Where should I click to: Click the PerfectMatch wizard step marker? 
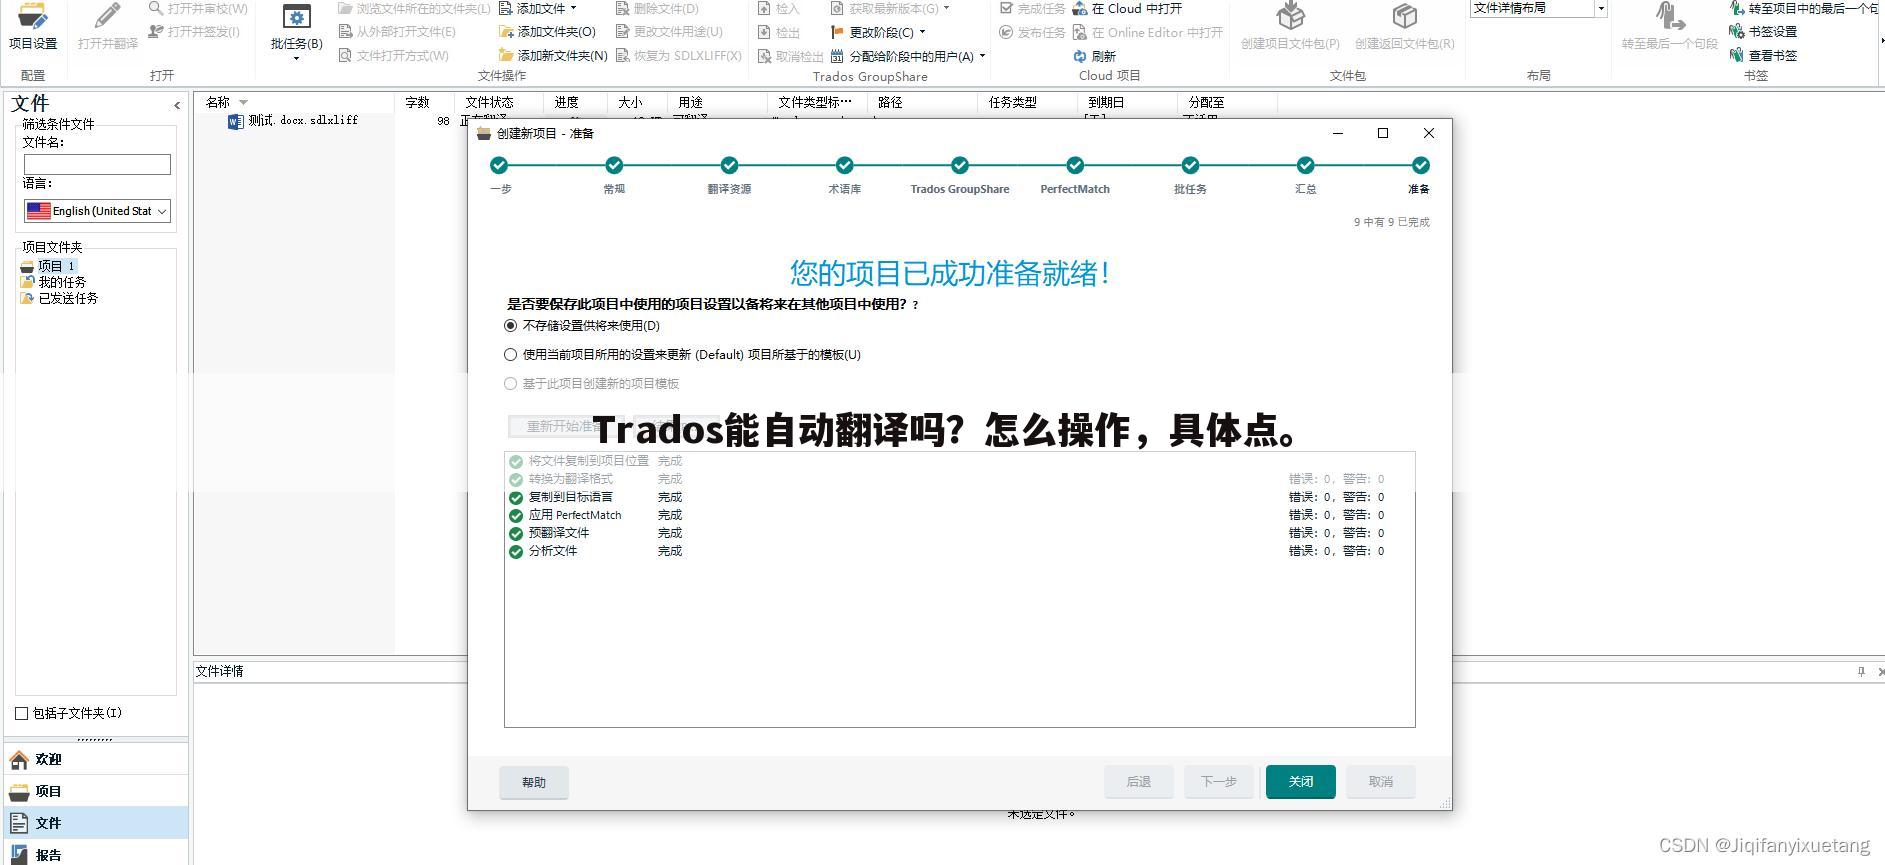(1075, 165)
